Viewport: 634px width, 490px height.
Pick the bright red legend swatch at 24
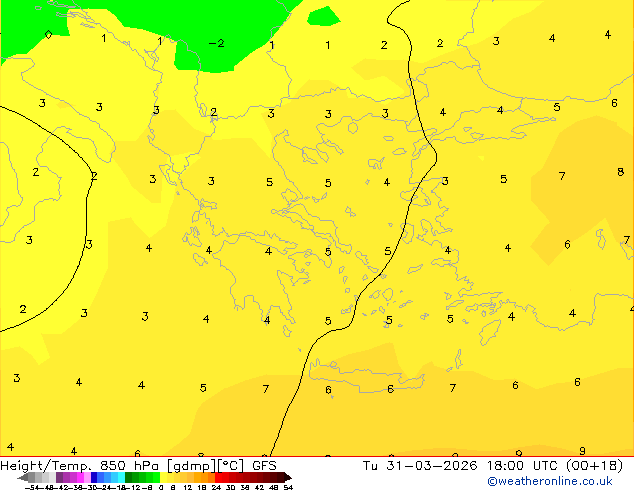(x=218, y=477)
